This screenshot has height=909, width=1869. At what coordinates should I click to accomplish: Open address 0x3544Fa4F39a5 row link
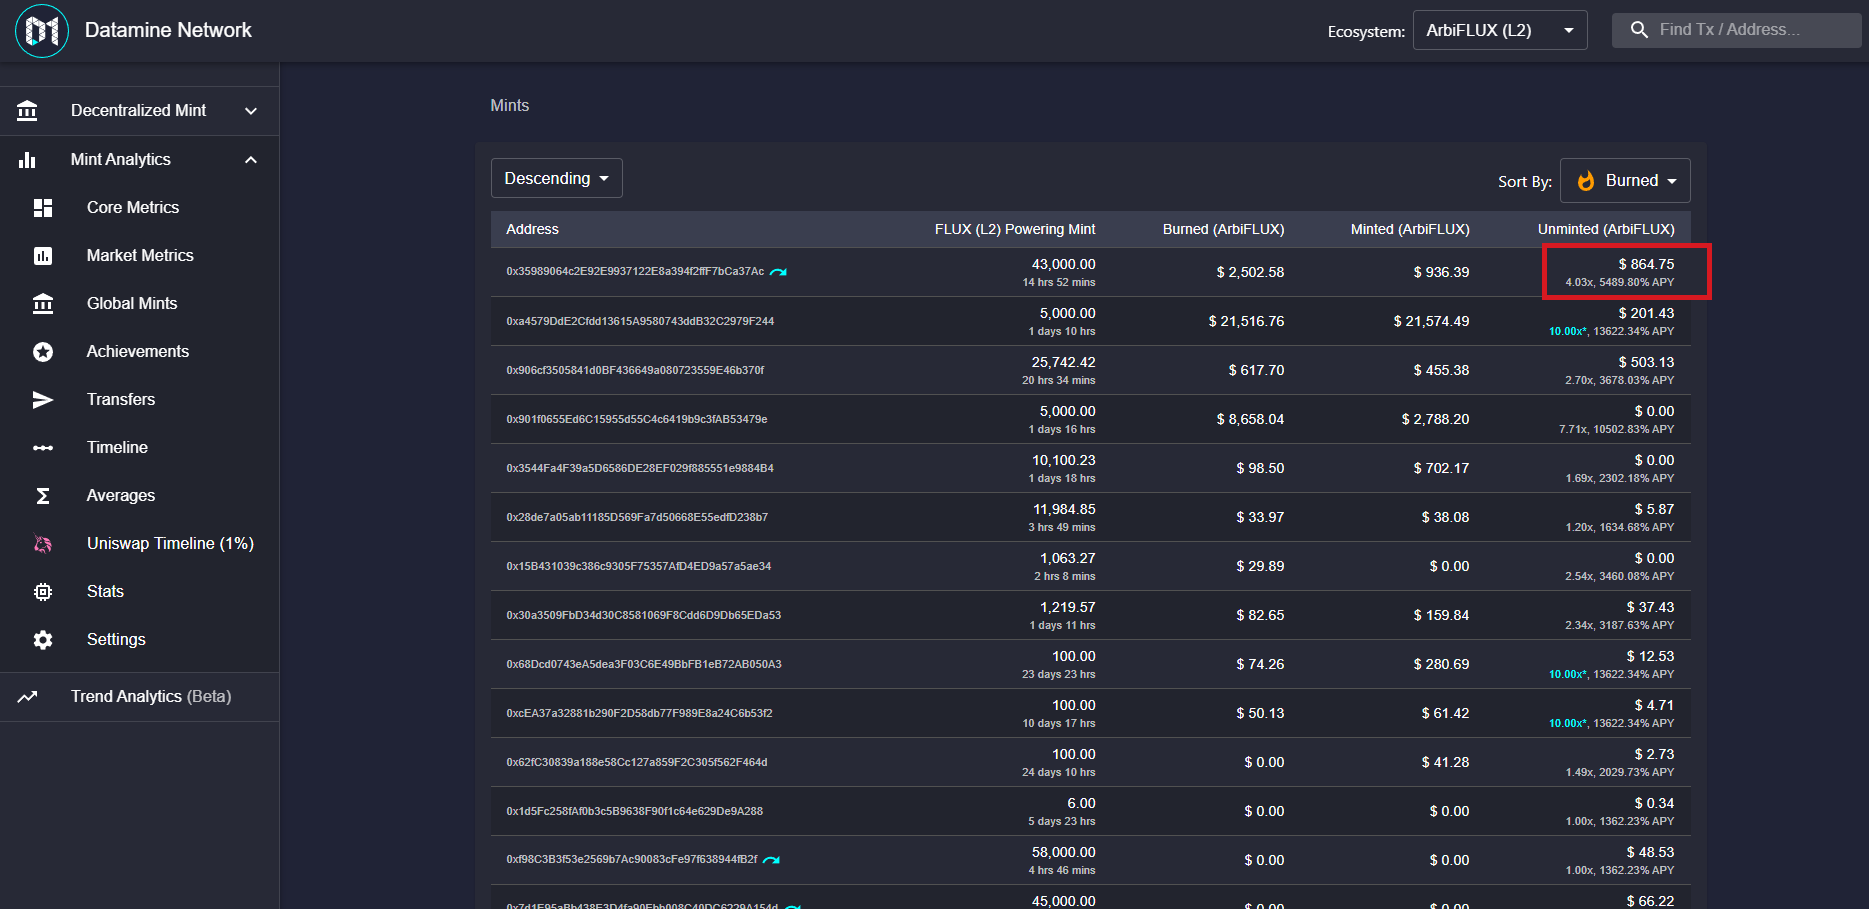[x=640, y=468]
